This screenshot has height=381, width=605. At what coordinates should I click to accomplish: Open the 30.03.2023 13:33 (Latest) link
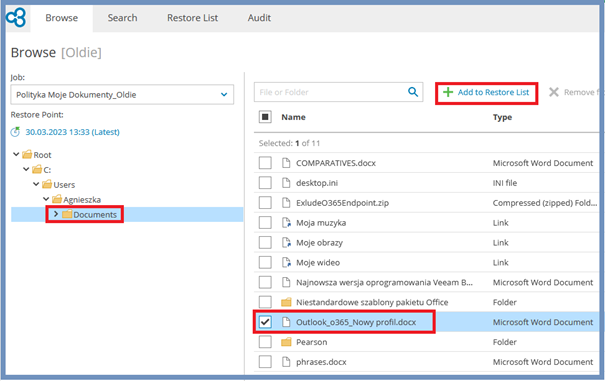73,132
